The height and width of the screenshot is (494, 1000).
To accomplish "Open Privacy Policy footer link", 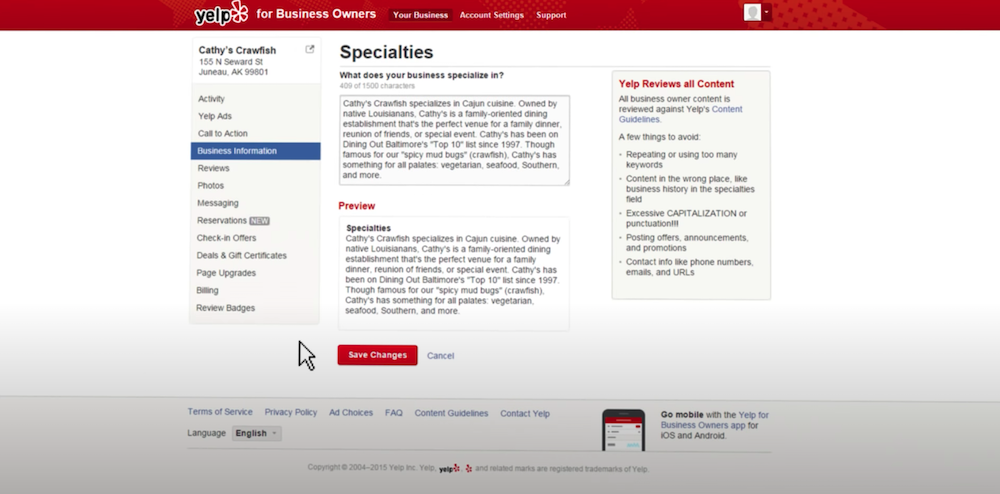I will point(291,412).
